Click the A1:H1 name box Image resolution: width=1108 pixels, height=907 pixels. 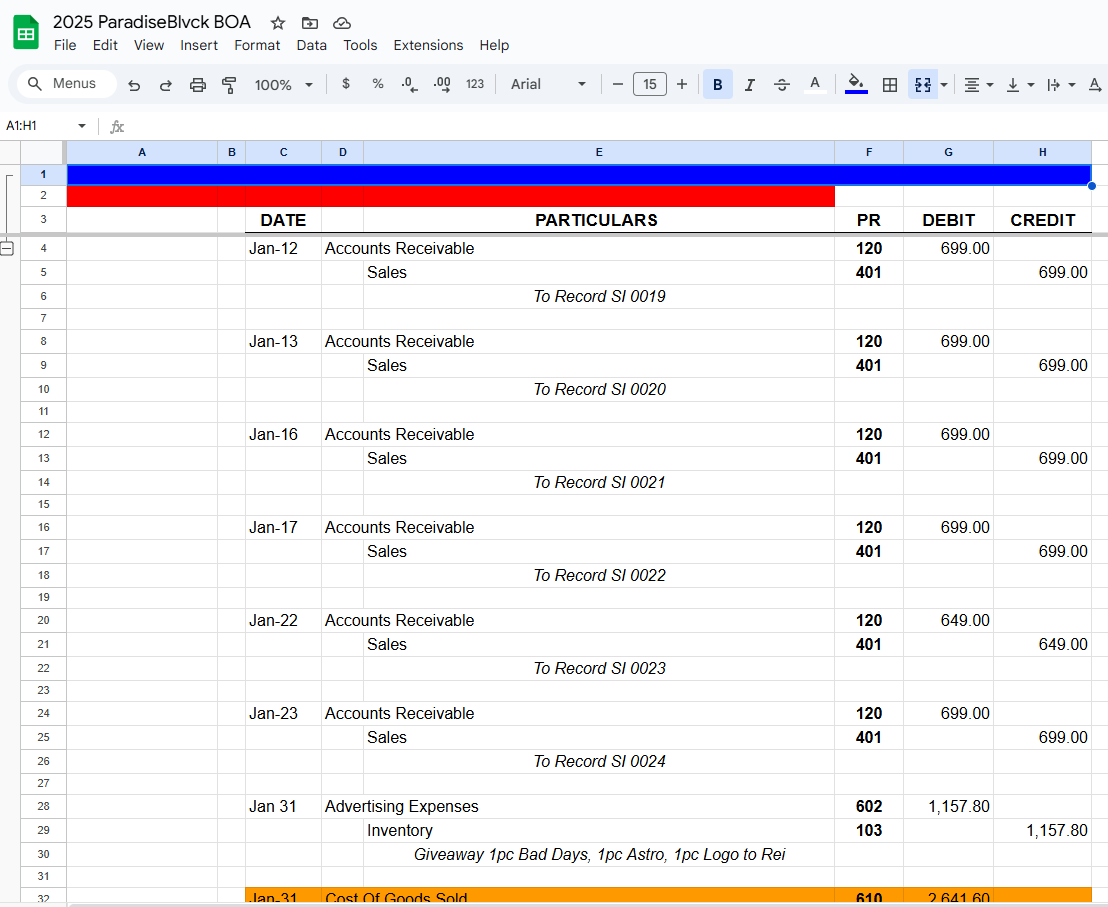[39, 126]
